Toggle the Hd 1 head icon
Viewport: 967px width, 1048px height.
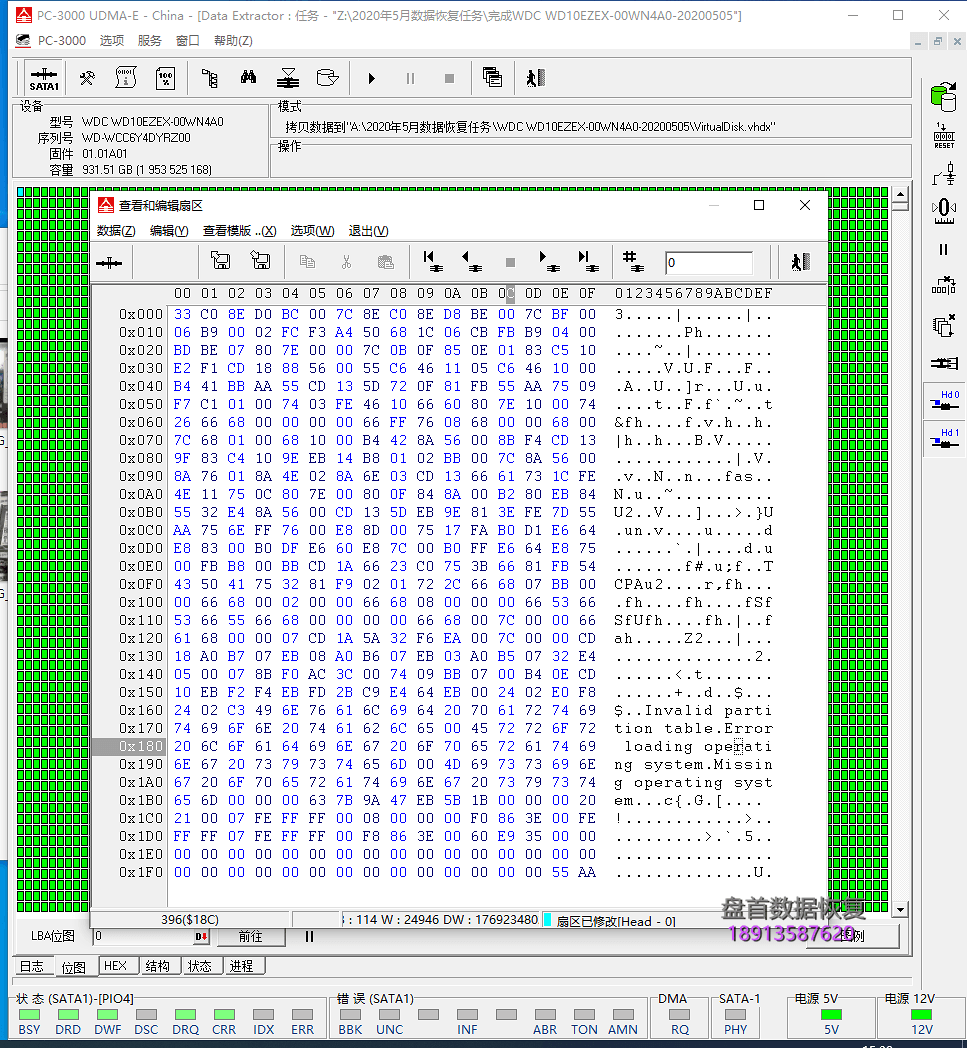pos(944,438)
